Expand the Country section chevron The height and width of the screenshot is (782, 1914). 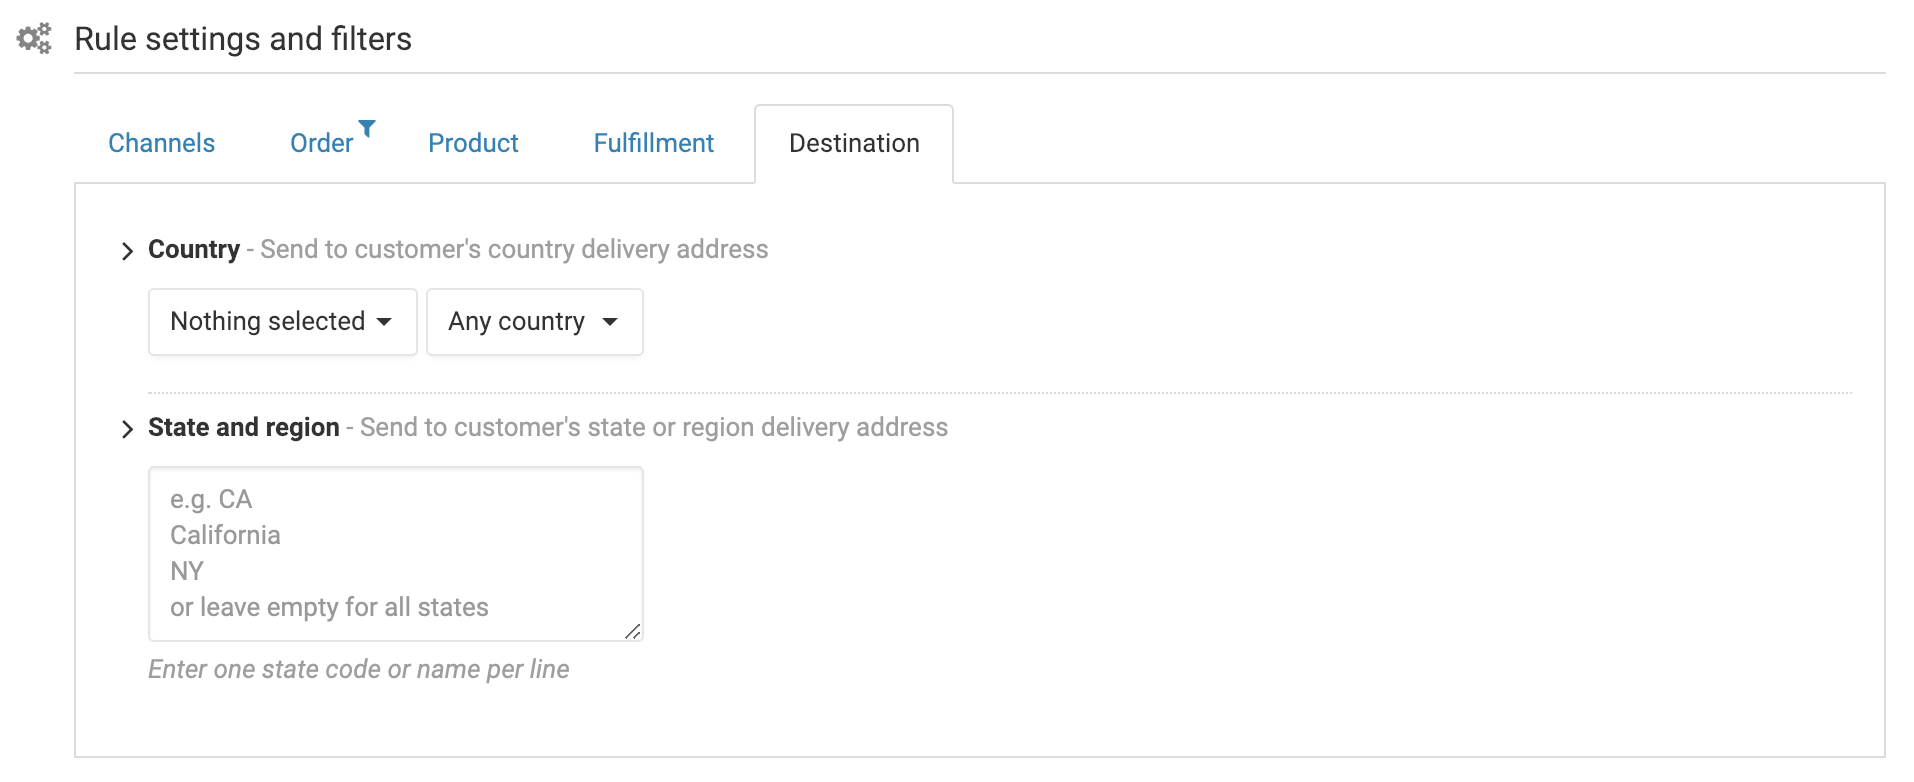tap(127, 251)
